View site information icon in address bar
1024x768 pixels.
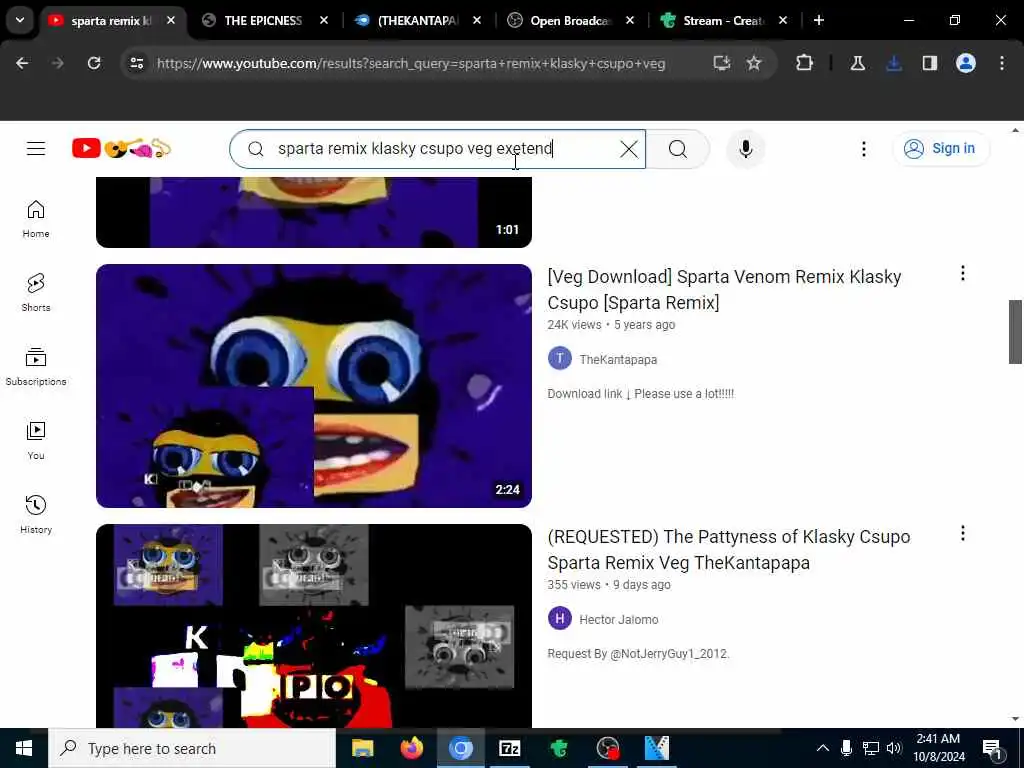point(136,63)
